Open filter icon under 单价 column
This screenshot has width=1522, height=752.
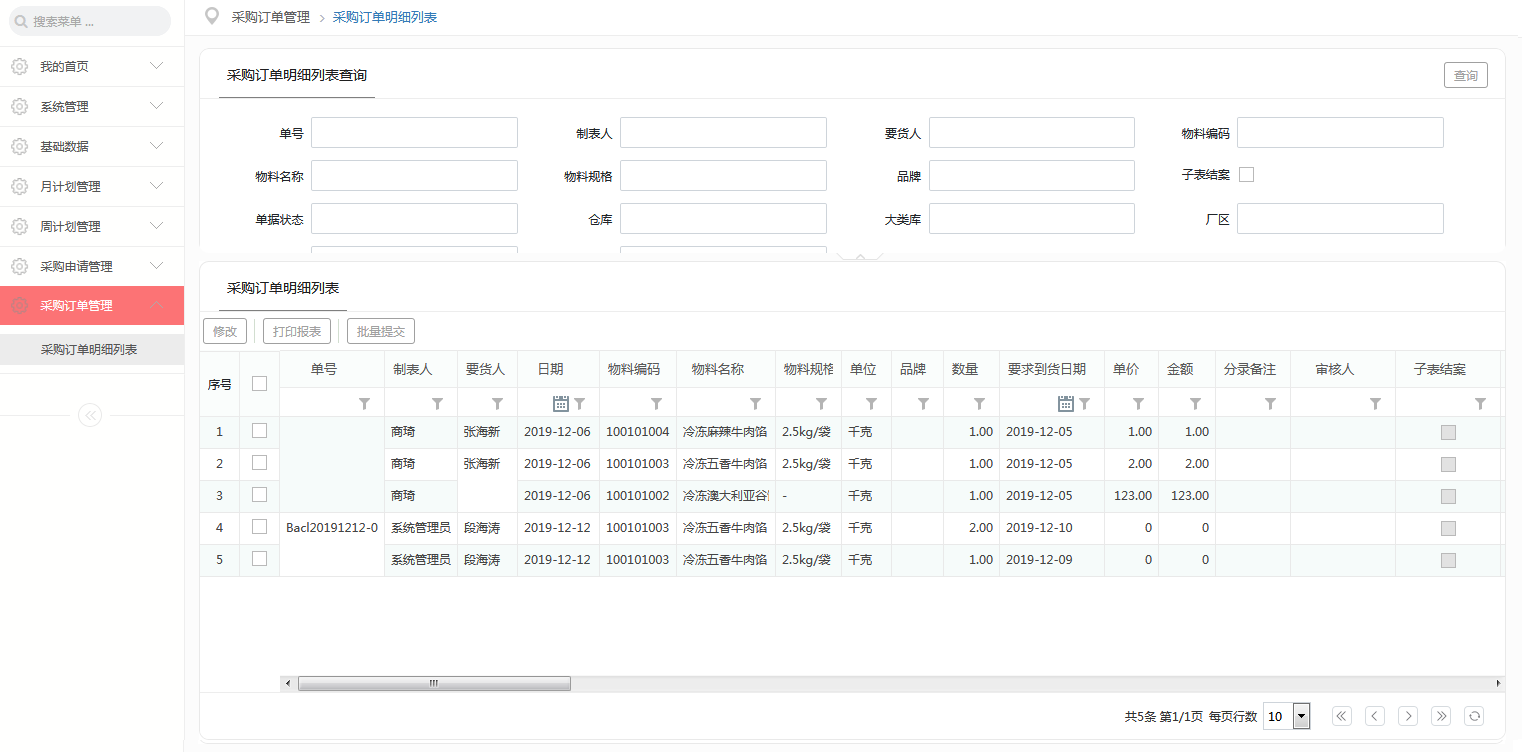[1138, 403]
